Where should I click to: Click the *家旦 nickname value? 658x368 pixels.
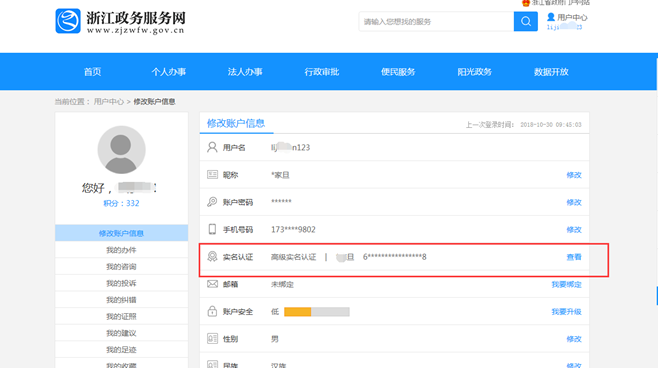click(x=280, y=175)
